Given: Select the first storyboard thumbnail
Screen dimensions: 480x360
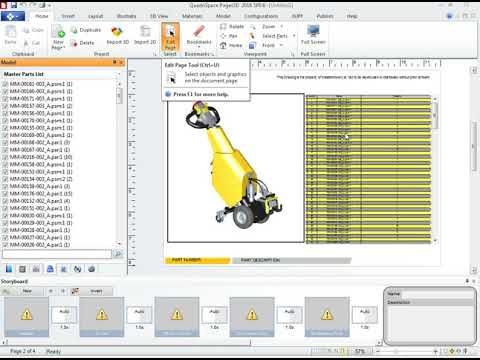Looking at the screenshot, I should pos(27,317).
